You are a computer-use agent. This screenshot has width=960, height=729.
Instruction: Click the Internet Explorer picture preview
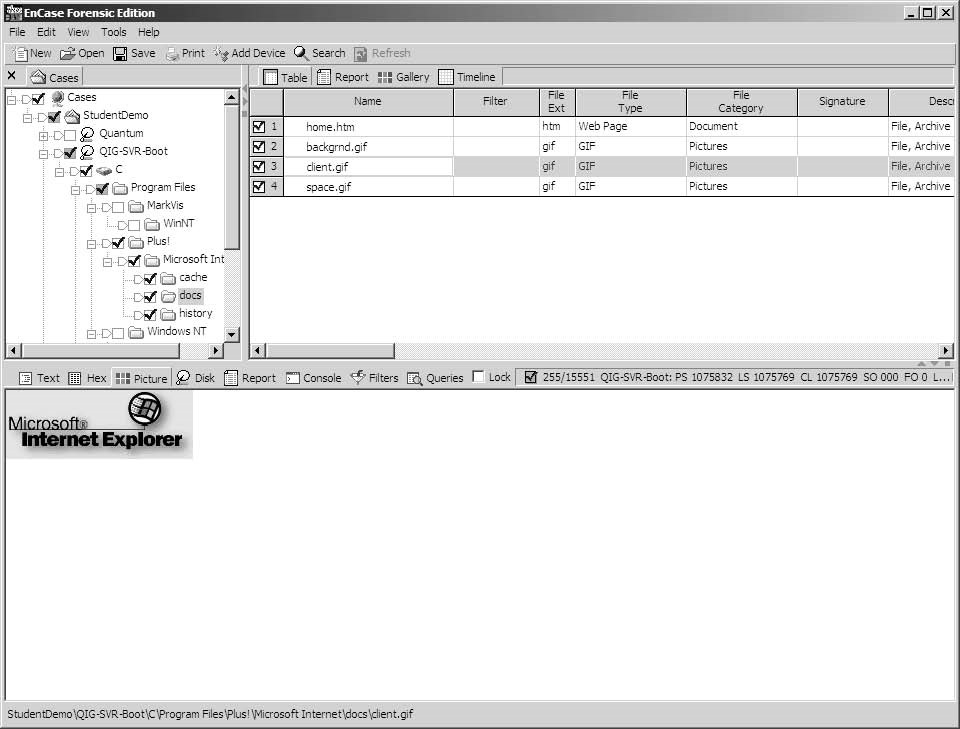point(98,424)
